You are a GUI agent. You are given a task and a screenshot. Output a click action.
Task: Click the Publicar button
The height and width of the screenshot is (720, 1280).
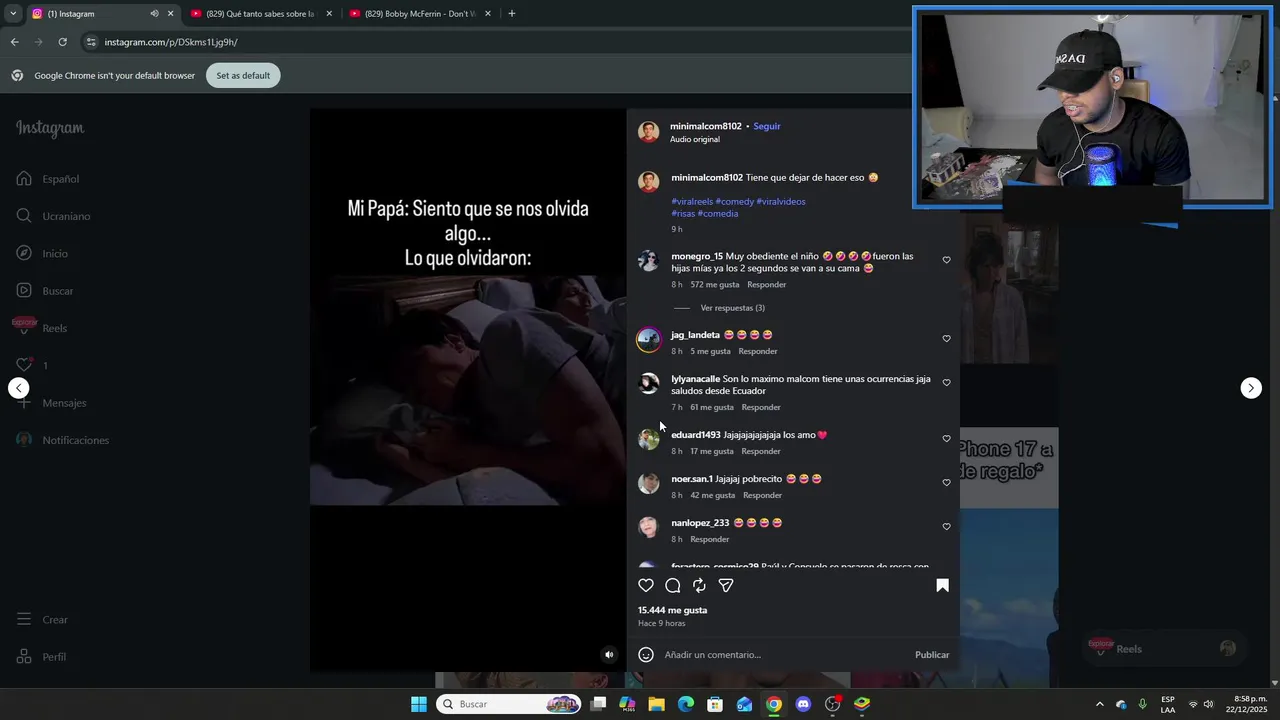(x=932, y=655)
